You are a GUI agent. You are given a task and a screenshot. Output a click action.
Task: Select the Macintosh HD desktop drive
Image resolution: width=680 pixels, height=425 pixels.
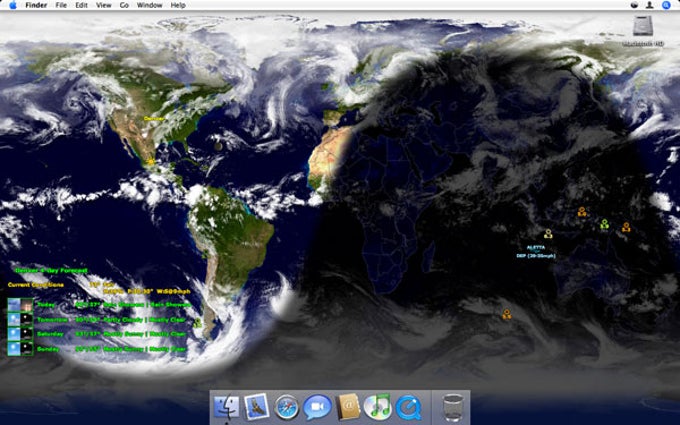pyautogui.click(x=643, y=30)
